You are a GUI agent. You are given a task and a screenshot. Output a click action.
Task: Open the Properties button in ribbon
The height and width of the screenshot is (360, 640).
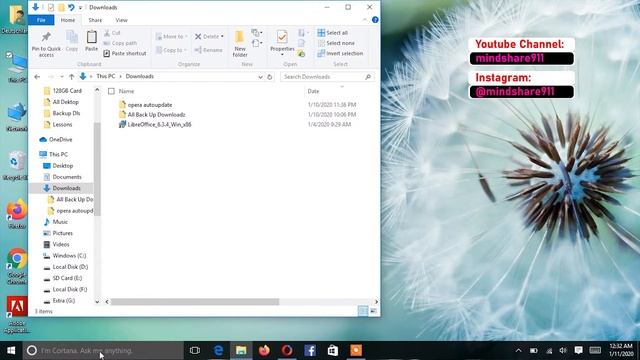282,43
